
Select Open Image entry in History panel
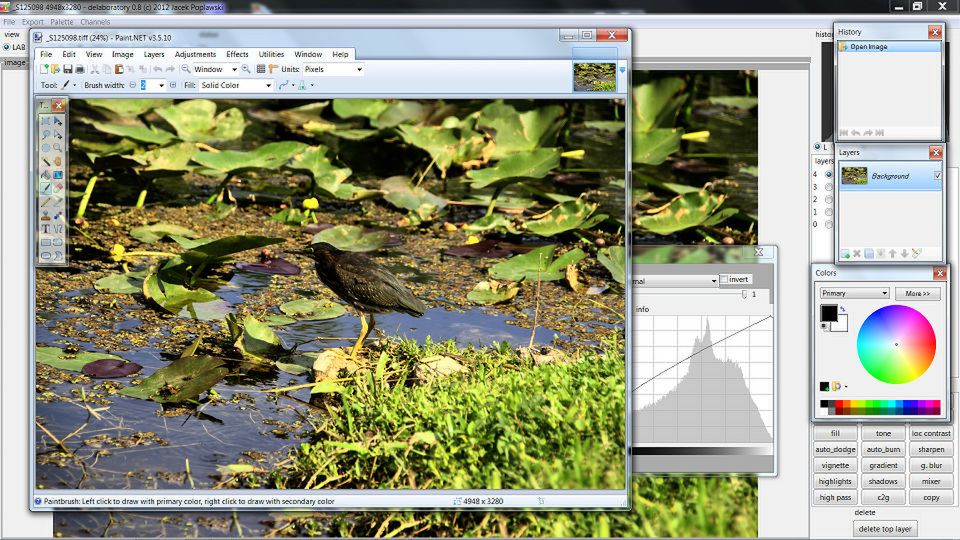pos(889,47)
